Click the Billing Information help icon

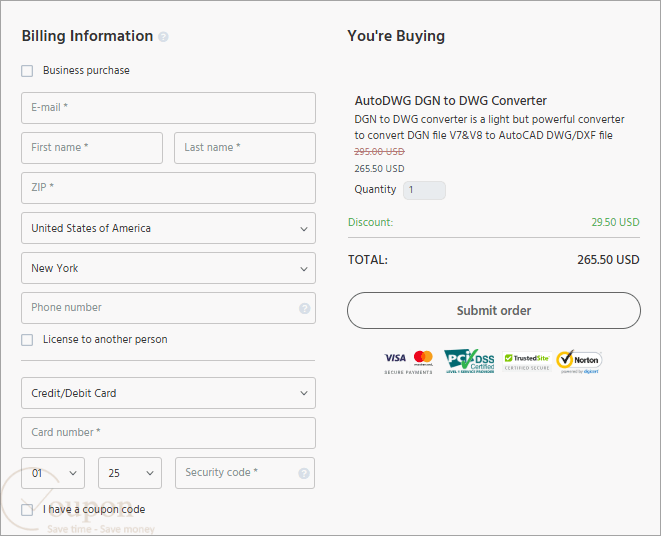coord(163,37)
